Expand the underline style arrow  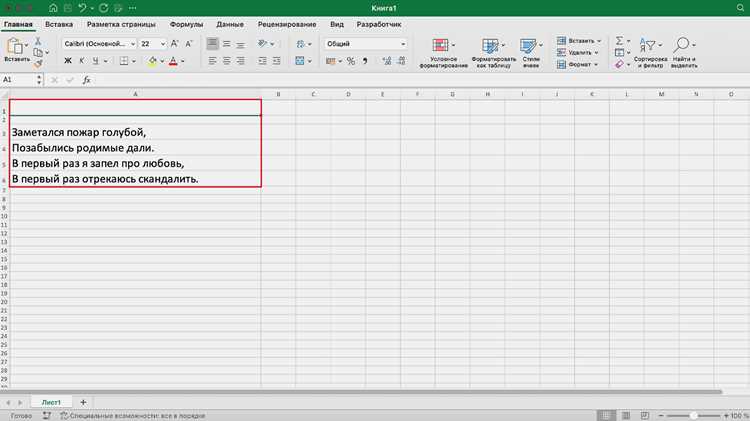[x=106, y=61]
